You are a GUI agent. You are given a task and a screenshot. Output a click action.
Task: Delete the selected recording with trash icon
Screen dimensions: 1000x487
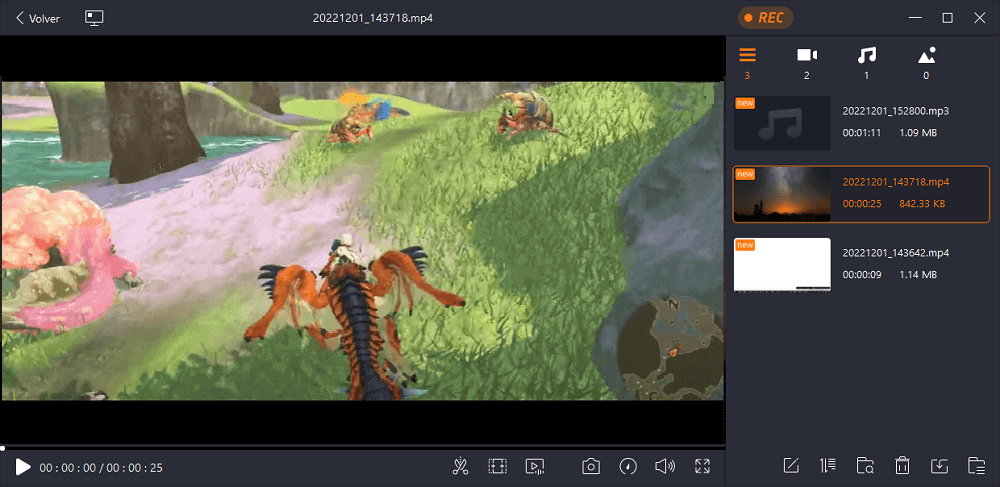(902, 466)
